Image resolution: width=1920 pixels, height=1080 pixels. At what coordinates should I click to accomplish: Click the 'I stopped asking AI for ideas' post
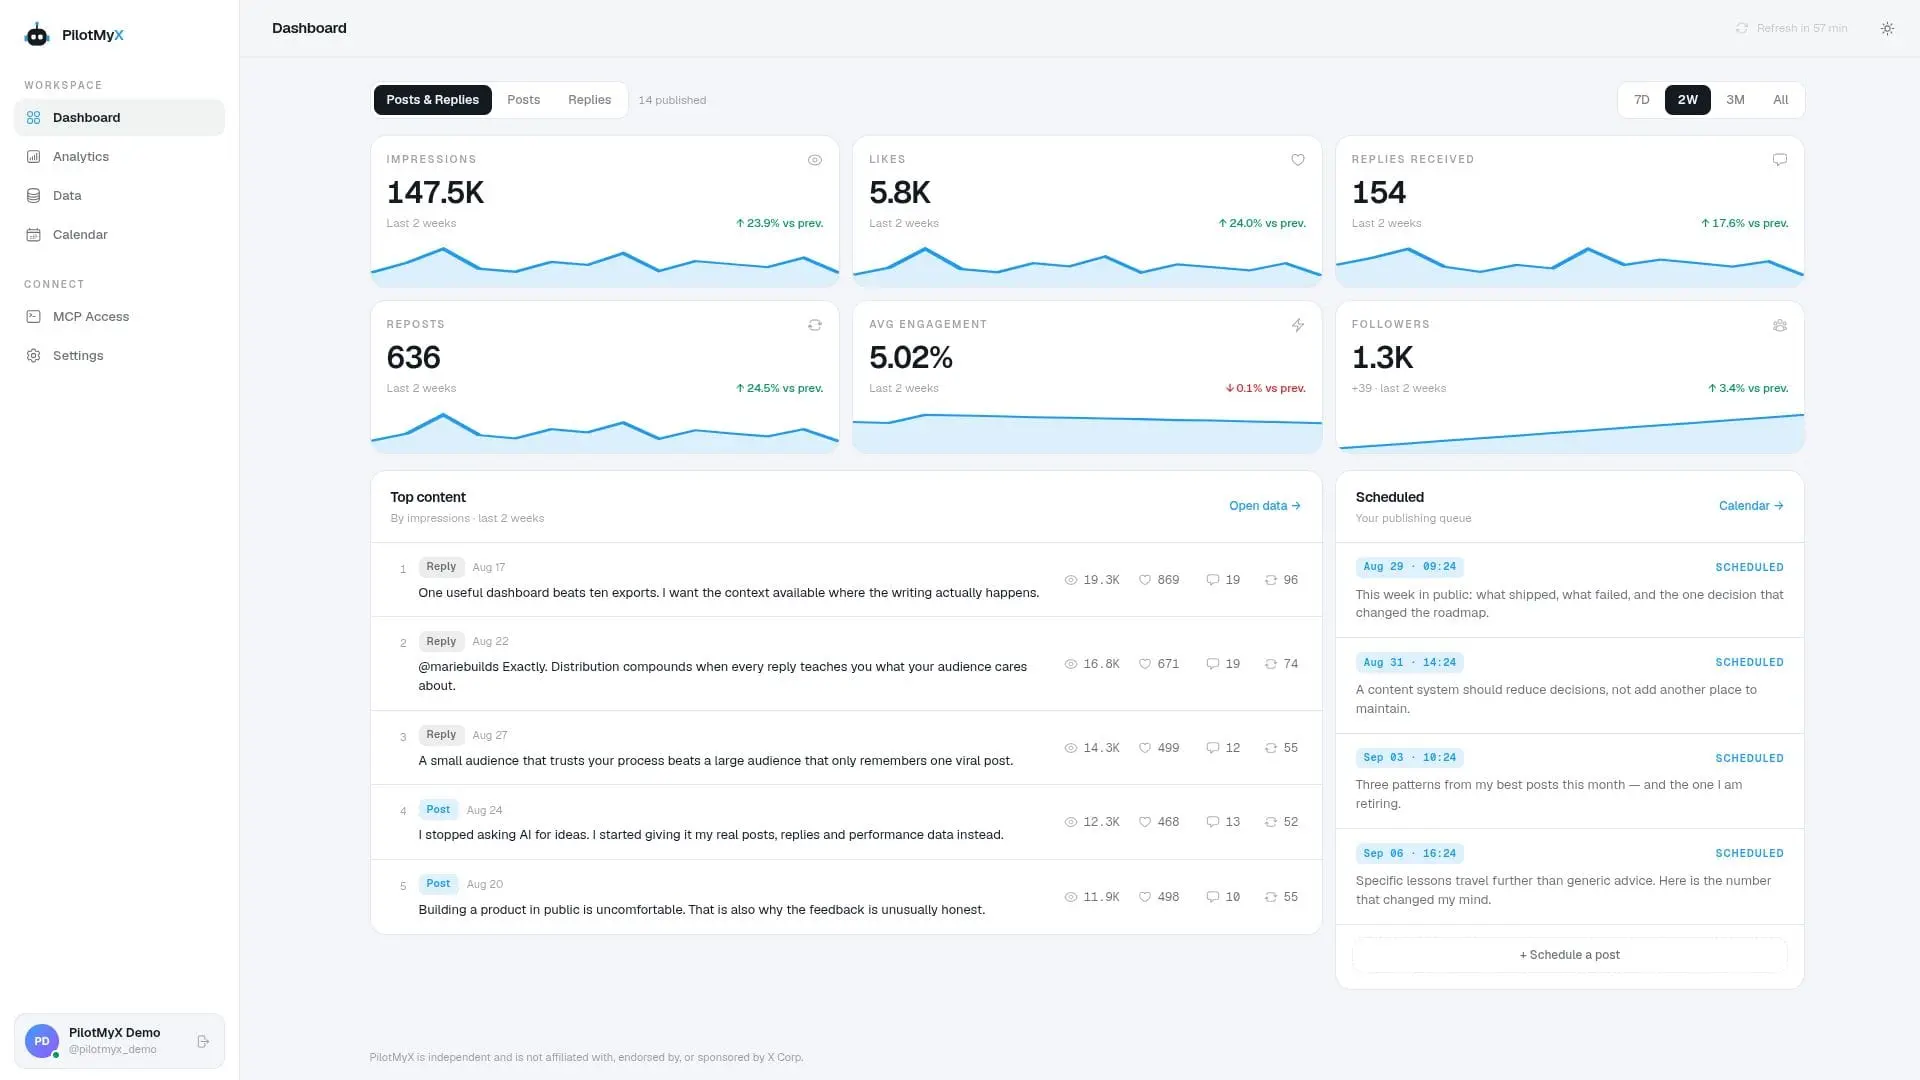pos(846,822)
